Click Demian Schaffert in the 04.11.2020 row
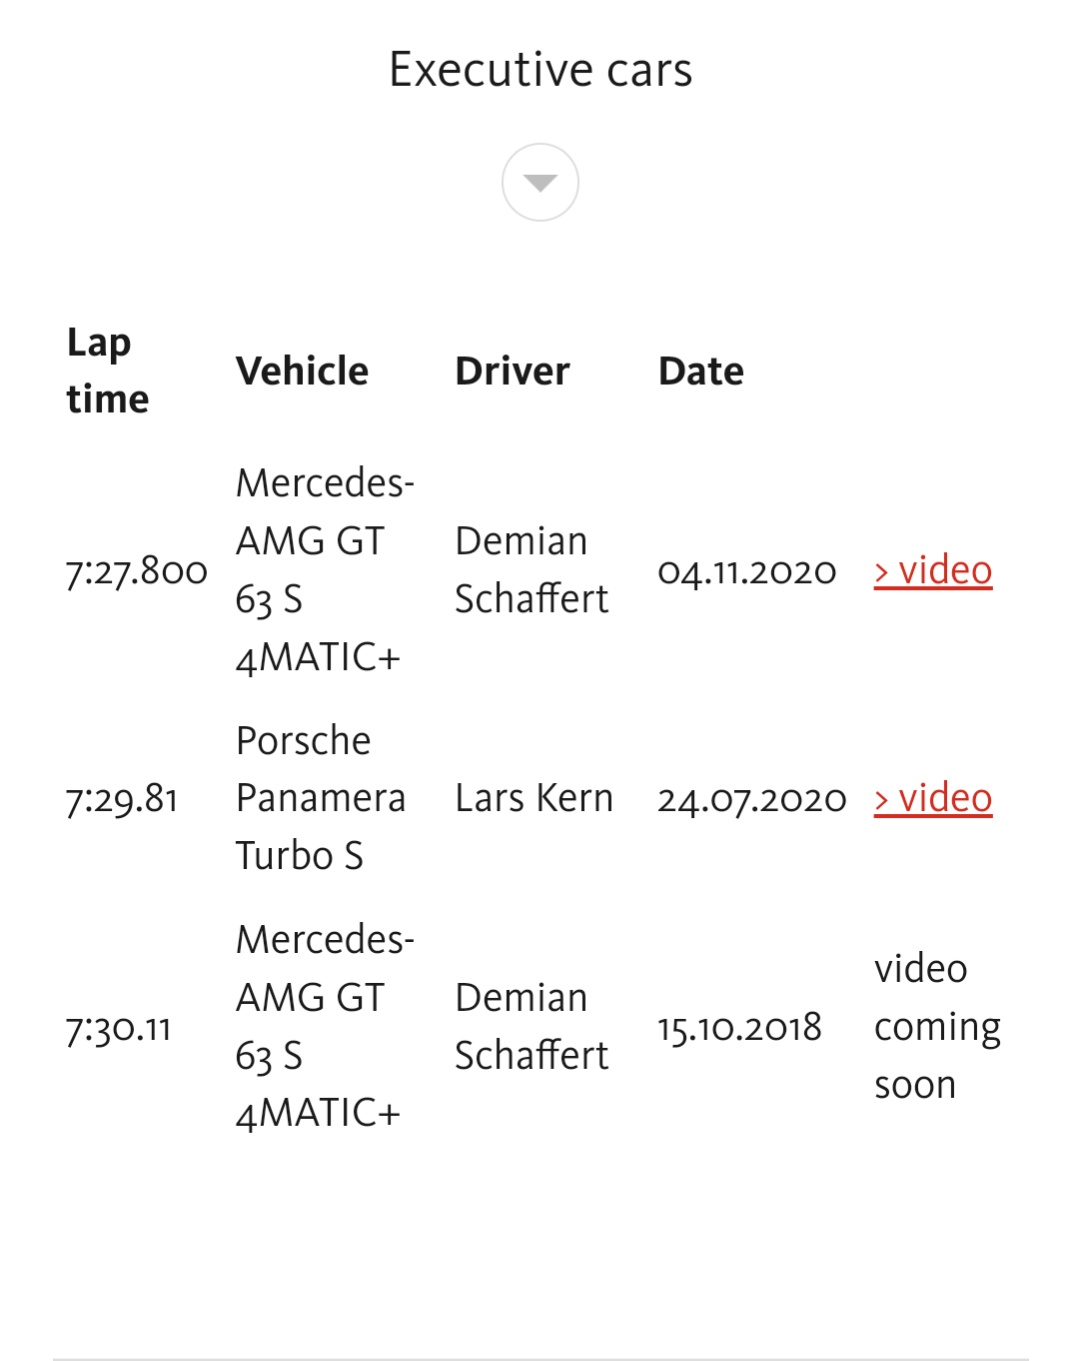The height and width of the screenshot is (1361, 1079). pyautogui.click(x=531, y=570)
